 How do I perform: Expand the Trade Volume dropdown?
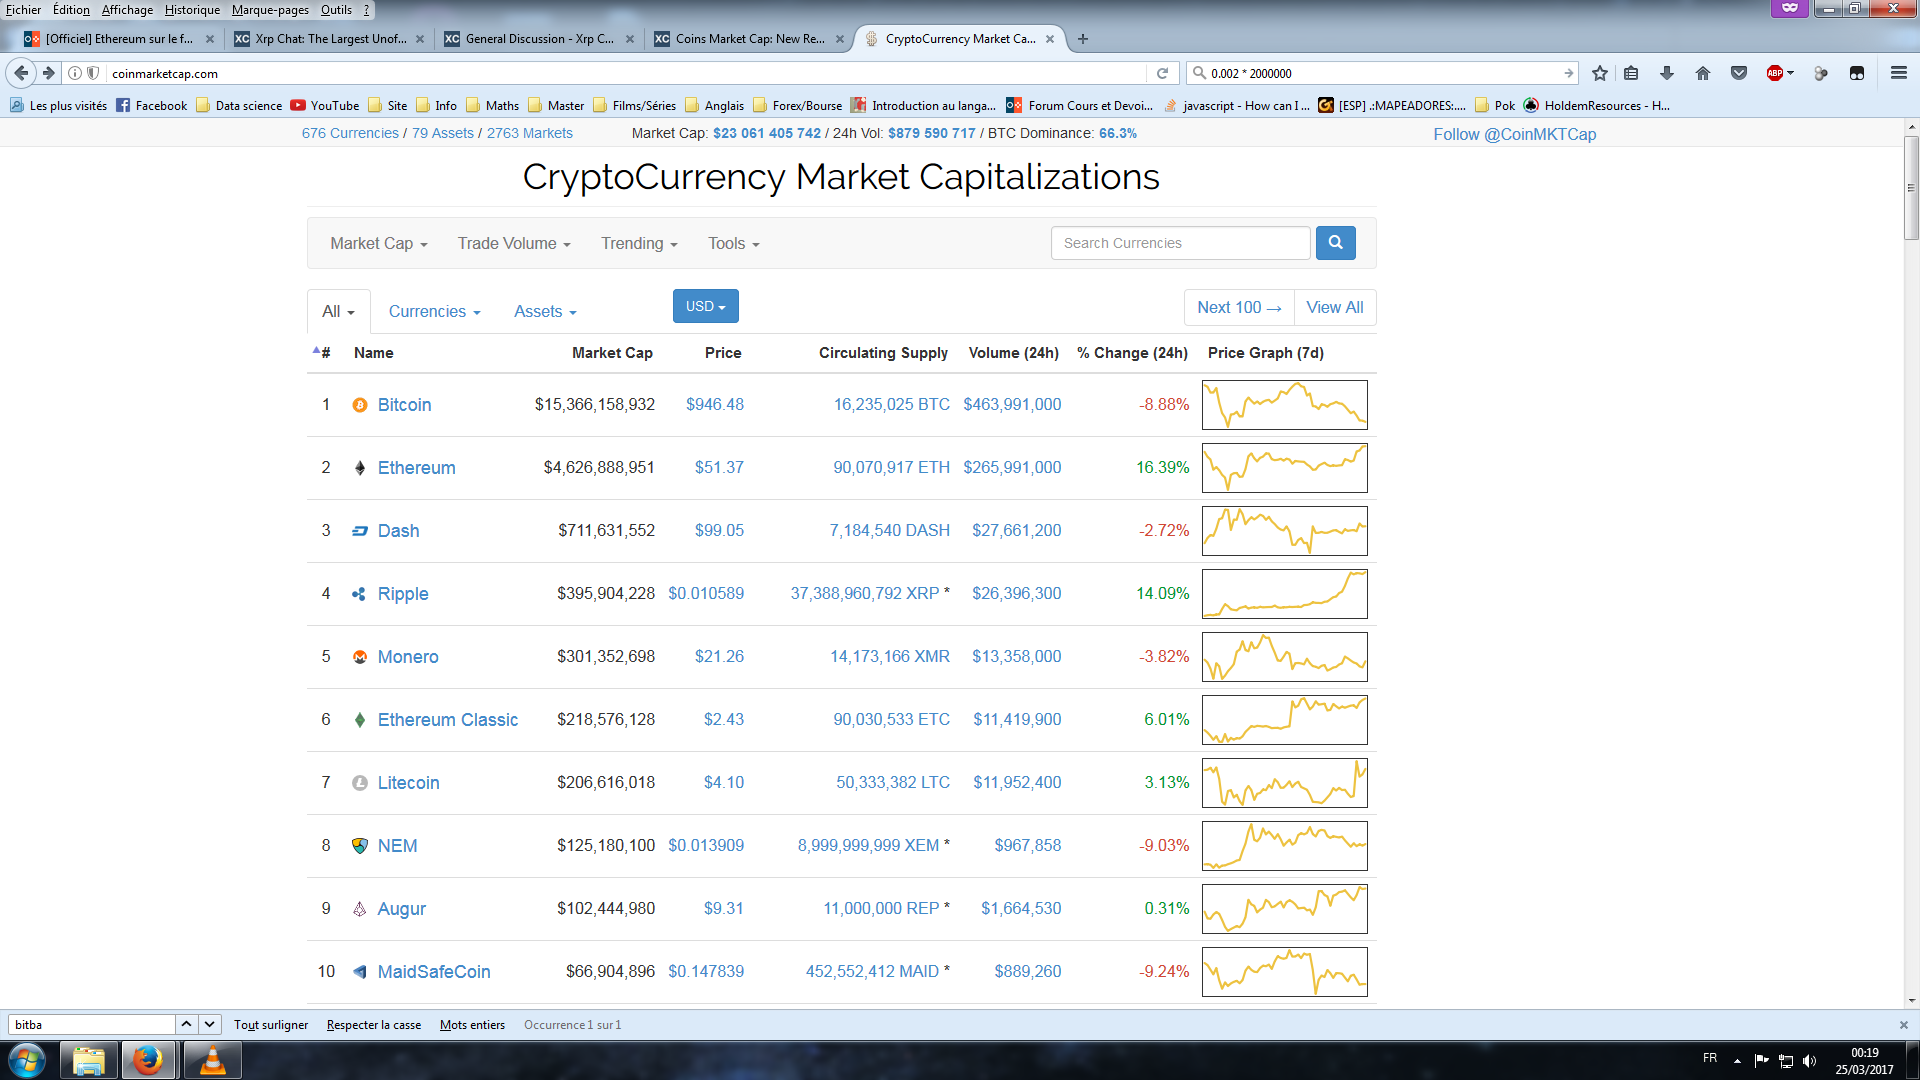pos(514,244)
